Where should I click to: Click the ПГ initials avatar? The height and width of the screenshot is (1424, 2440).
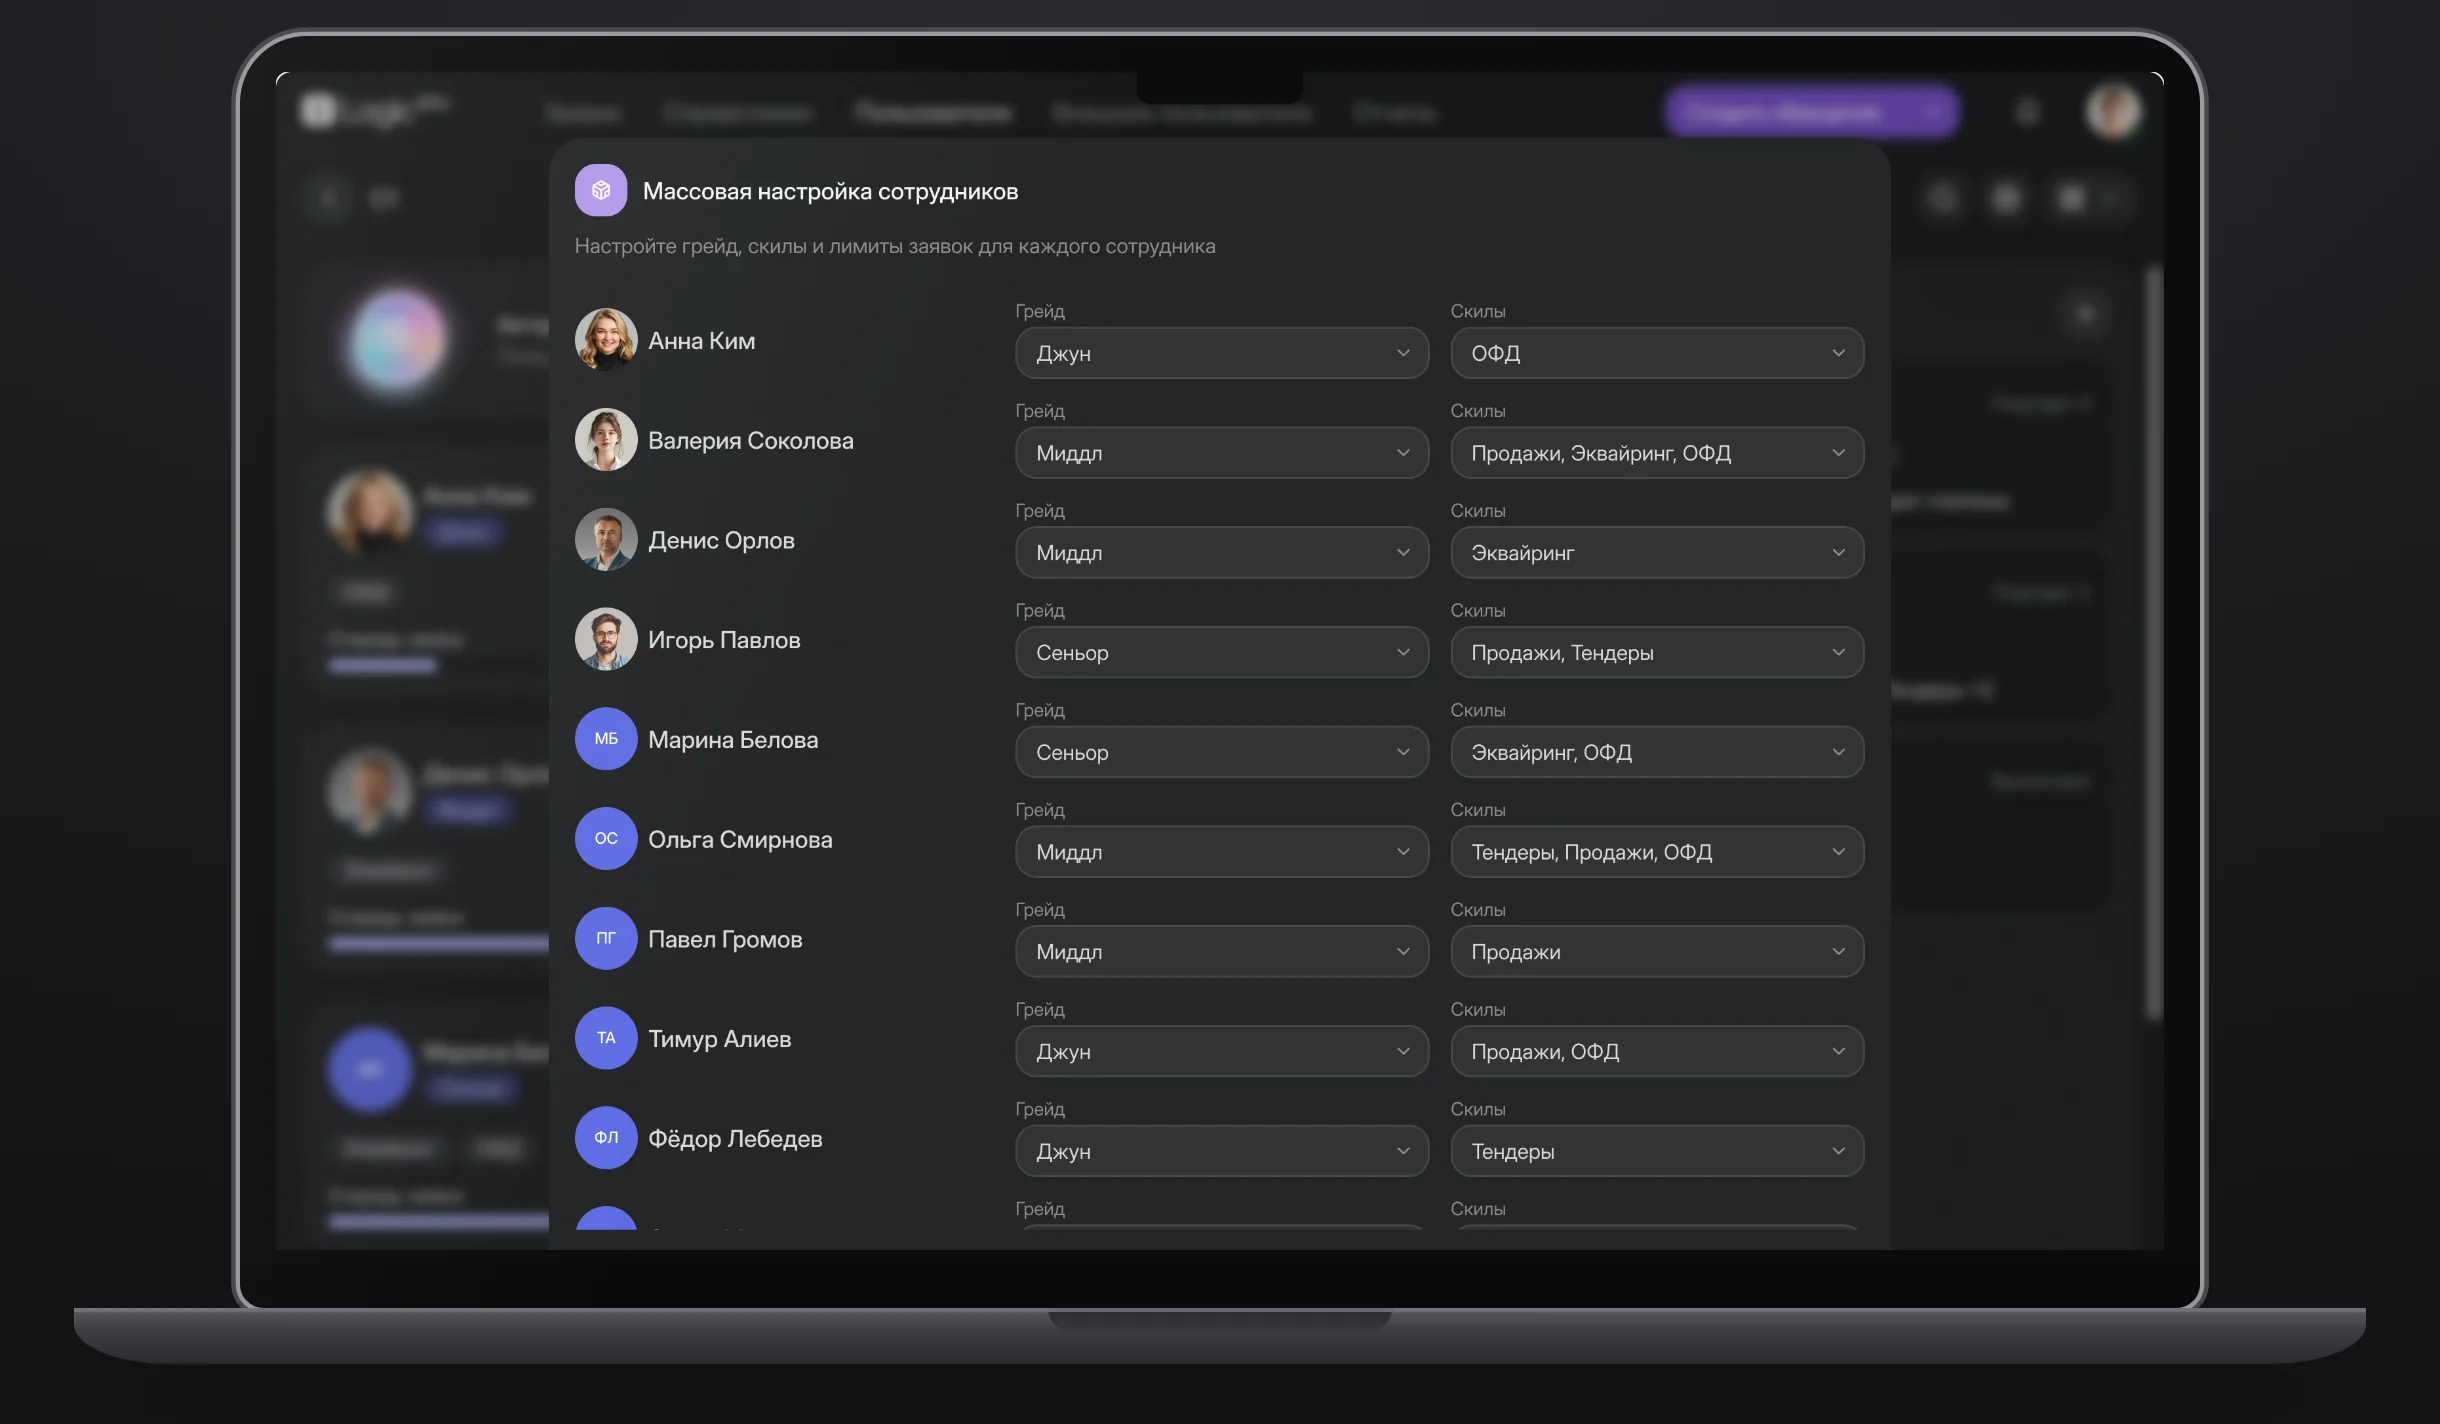click(606, 938)
